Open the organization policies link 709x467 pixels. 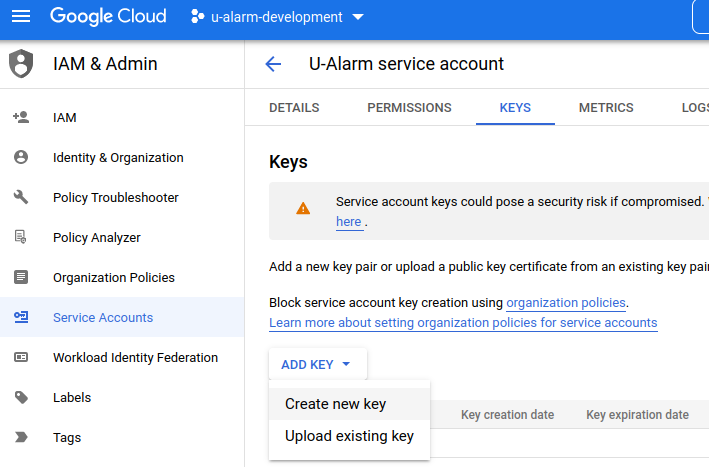point(566,302)
